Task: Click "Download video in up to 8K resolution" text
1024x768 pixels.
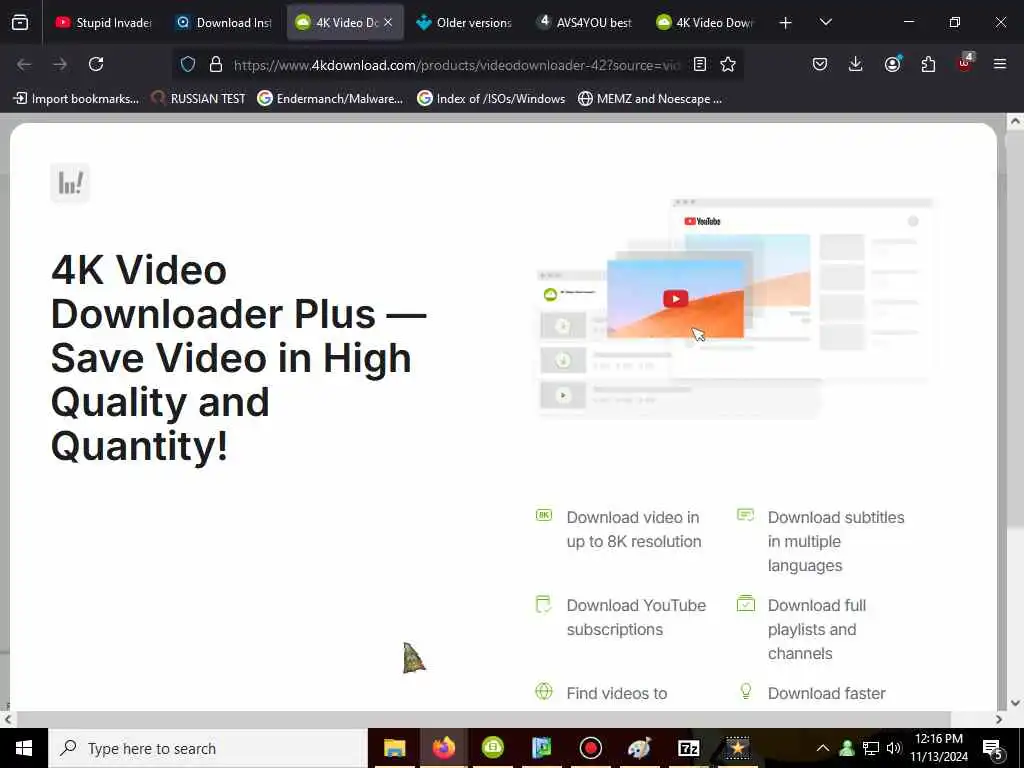Action: [x=633, y=529]
